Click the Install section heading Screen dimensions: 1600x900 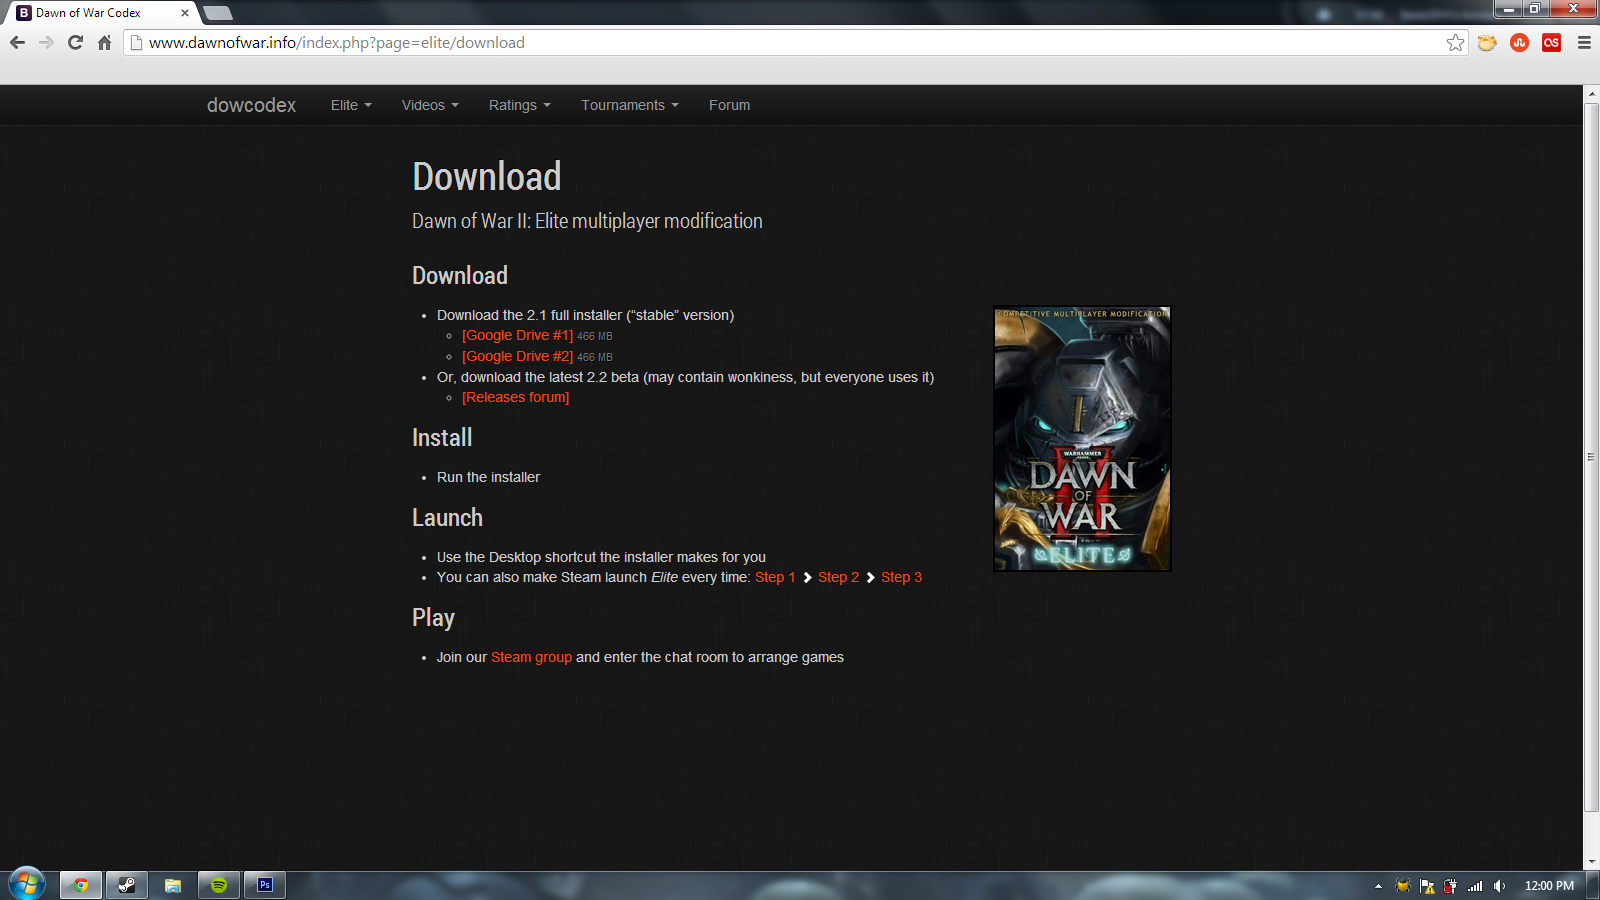[x=442, y=438]
